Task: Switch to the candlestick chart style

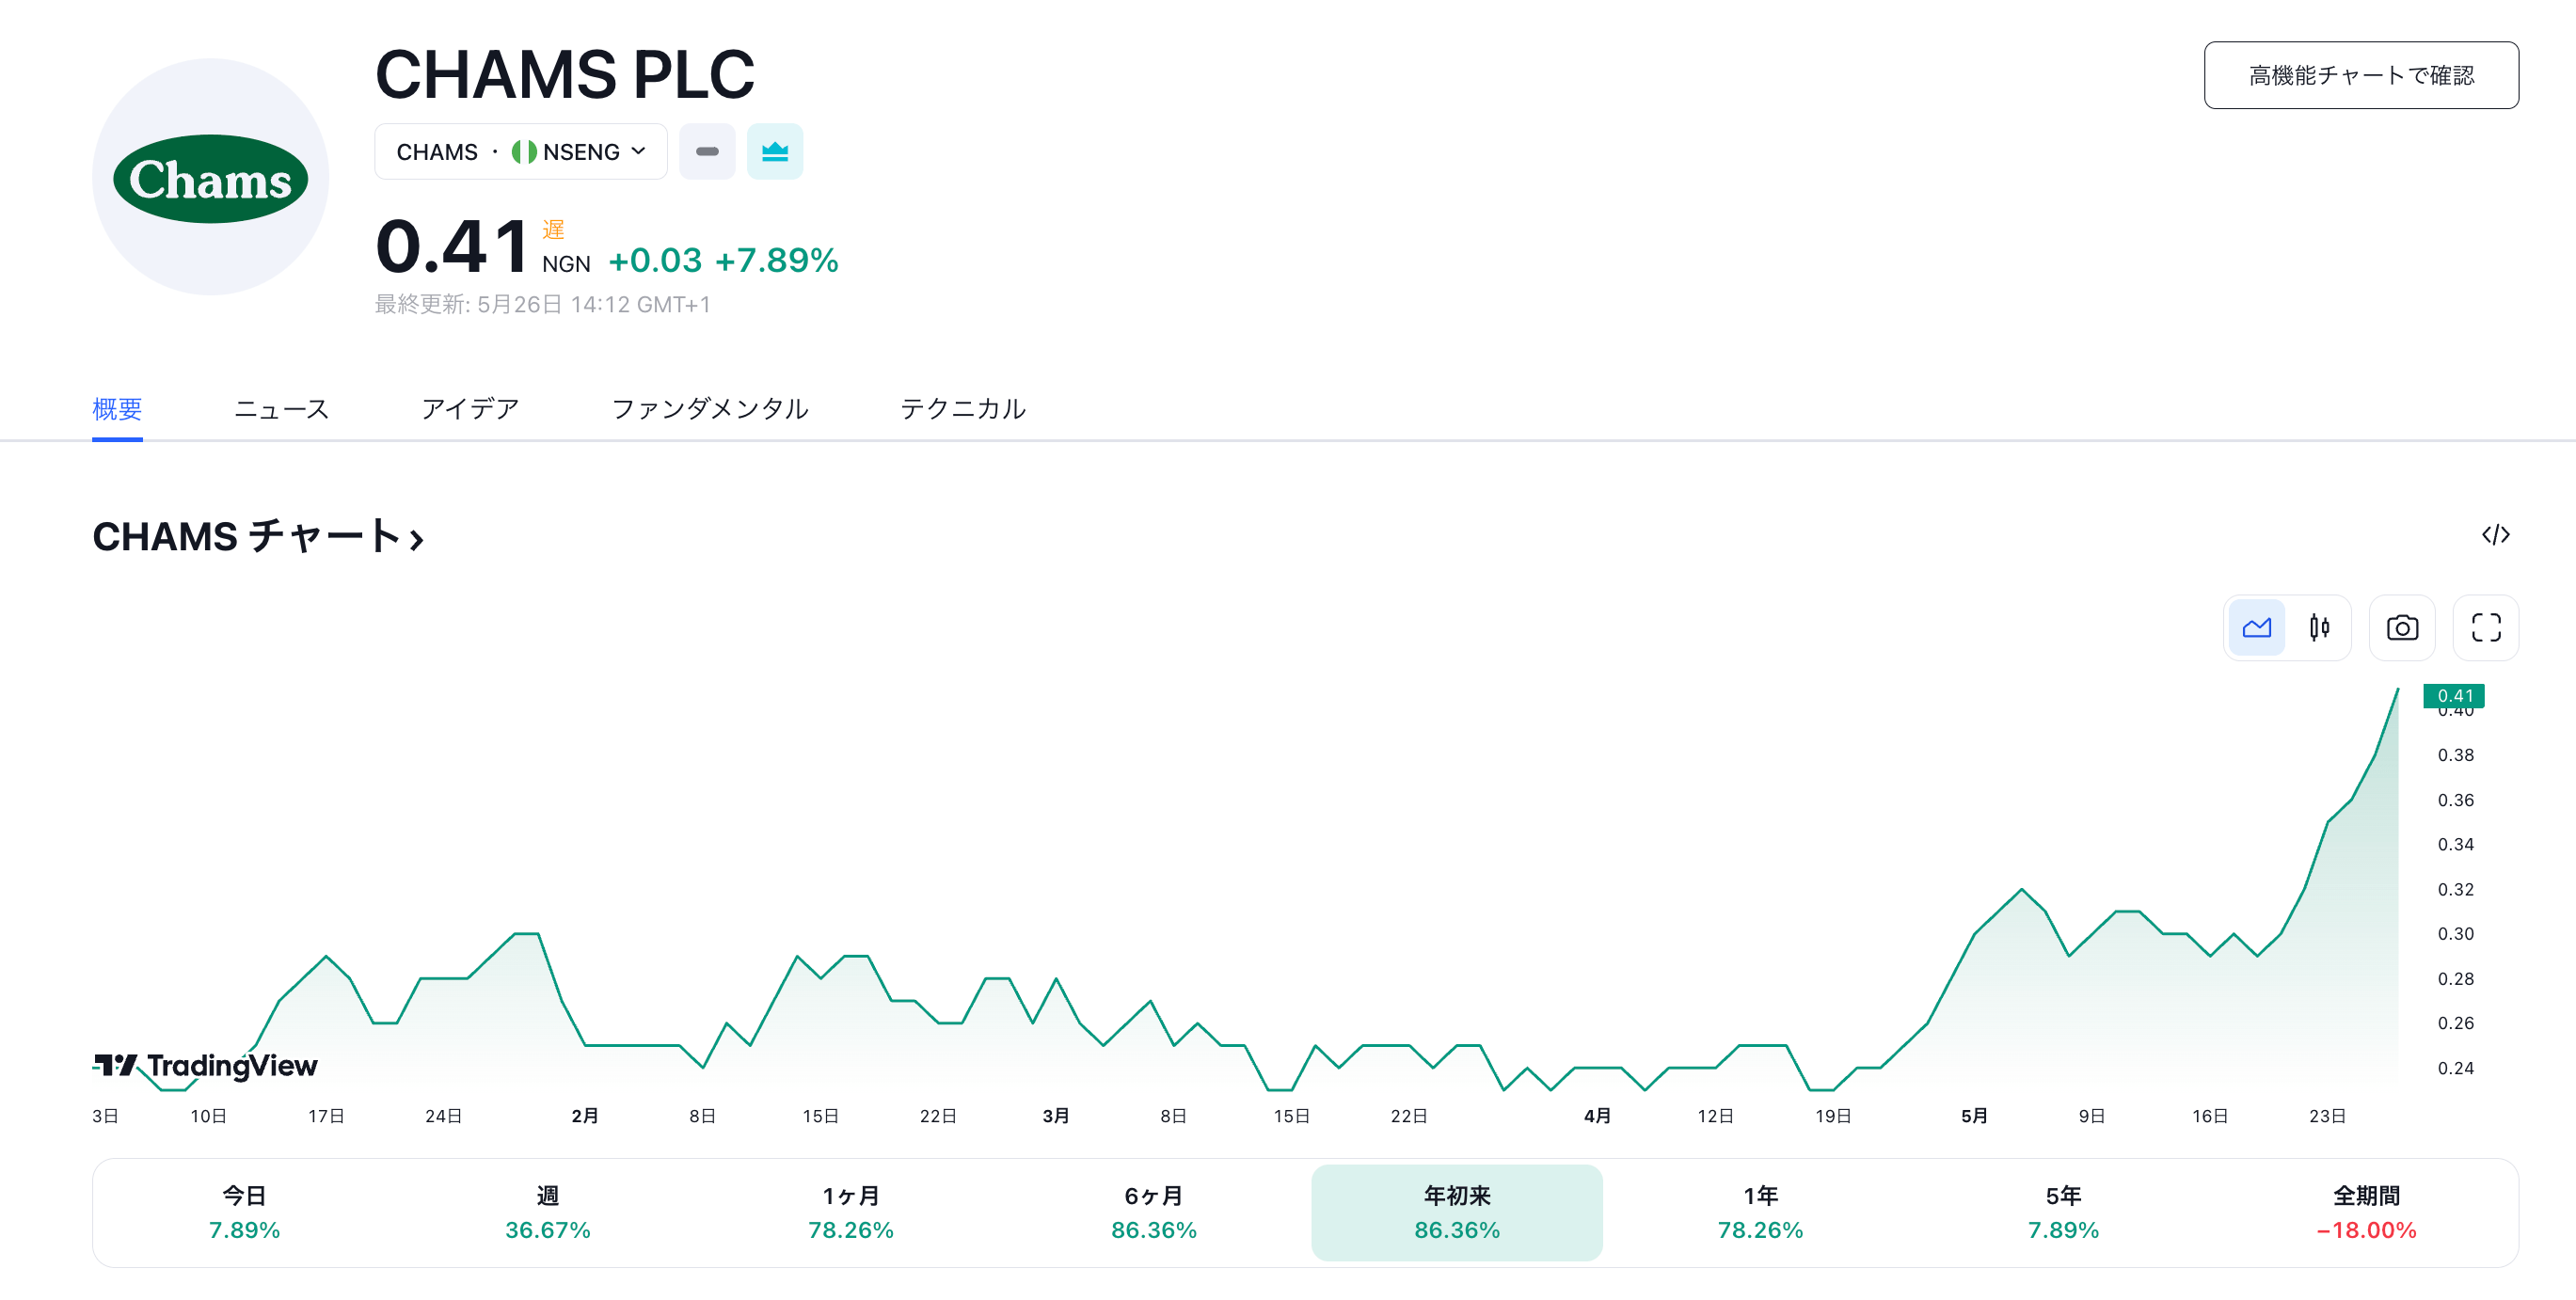Action: (2319, 628)
